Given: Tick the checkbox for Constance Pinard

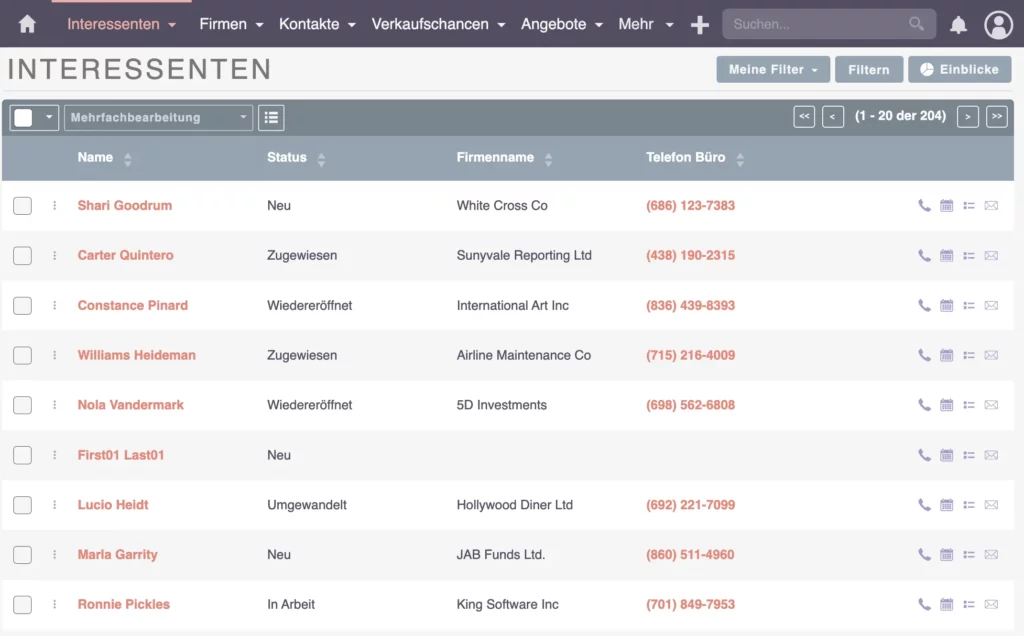Looking at the screenshot, I should (22, 305).
